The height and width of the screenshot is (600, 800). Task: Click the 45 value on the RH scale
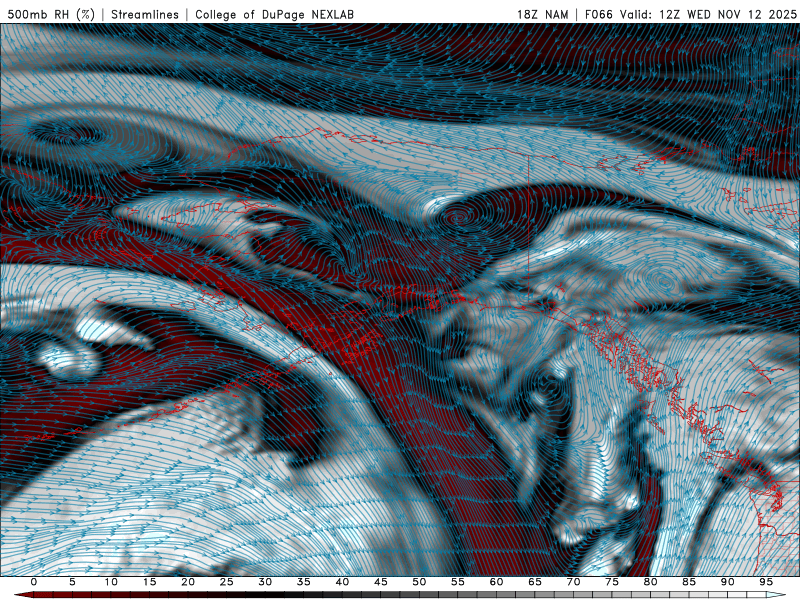tap(381, 582)
